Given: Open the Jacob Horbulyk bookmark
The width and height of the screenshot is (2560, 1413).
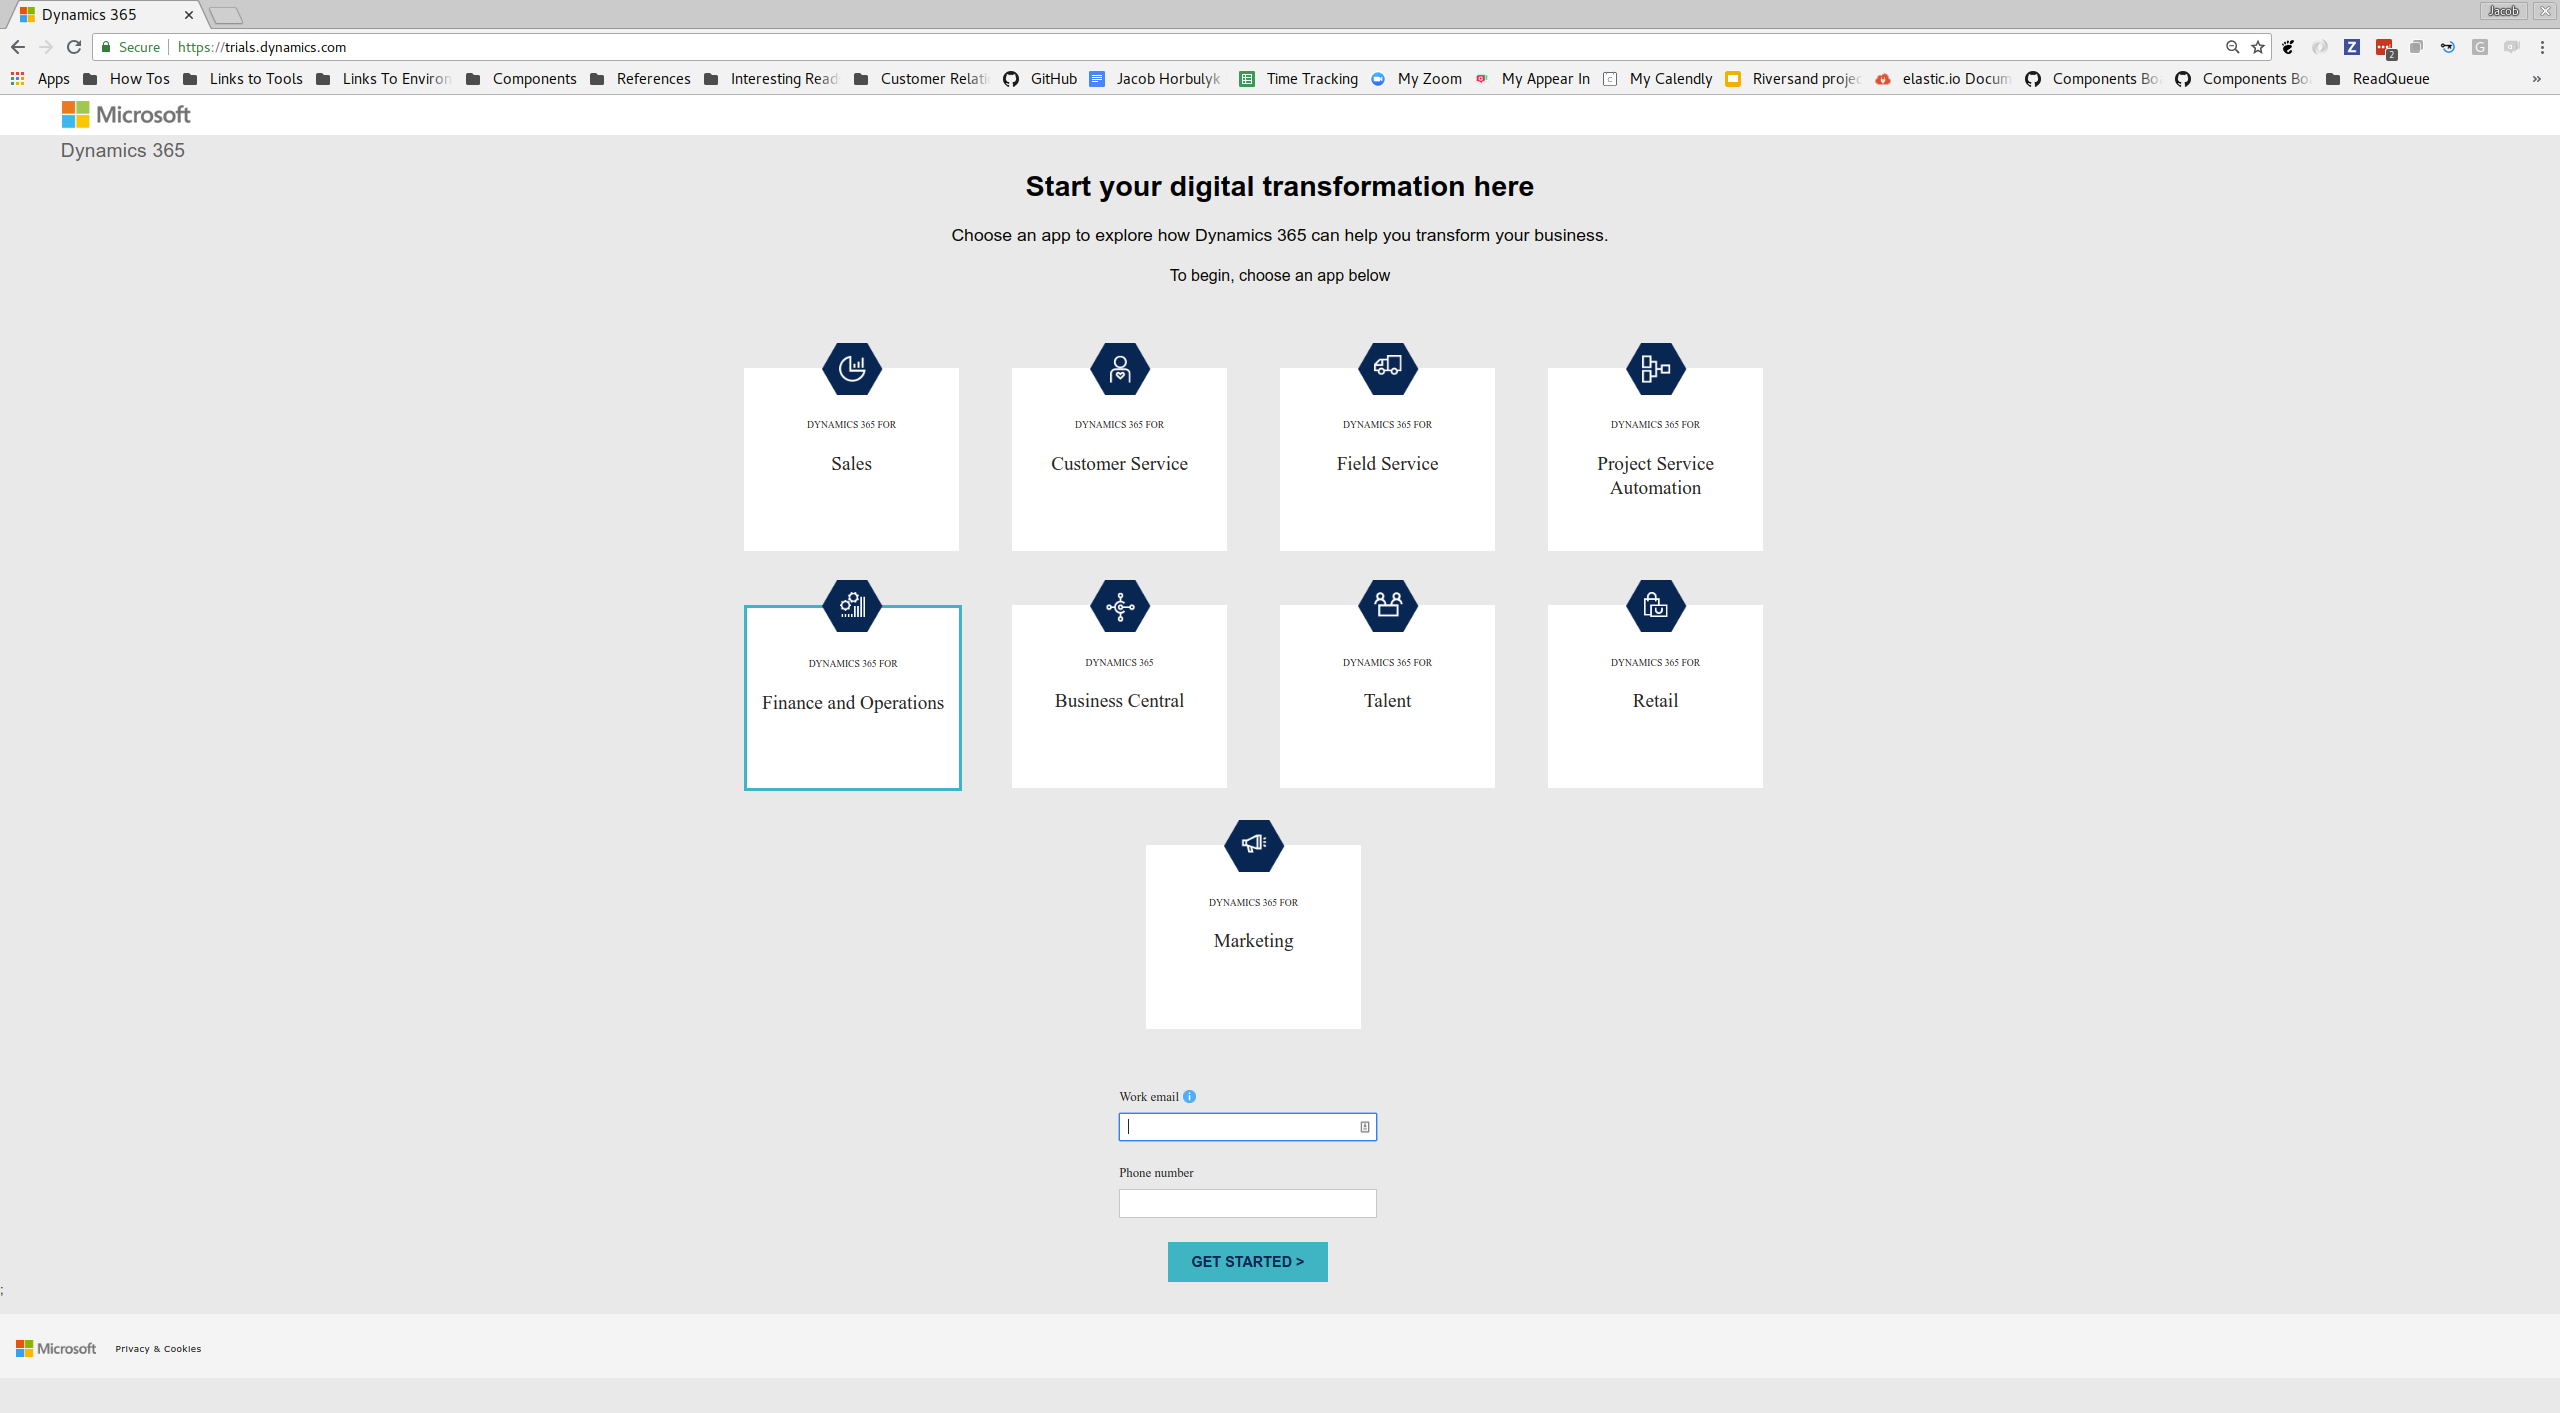Looking at the screenshot, I should tap(1155, 79).
